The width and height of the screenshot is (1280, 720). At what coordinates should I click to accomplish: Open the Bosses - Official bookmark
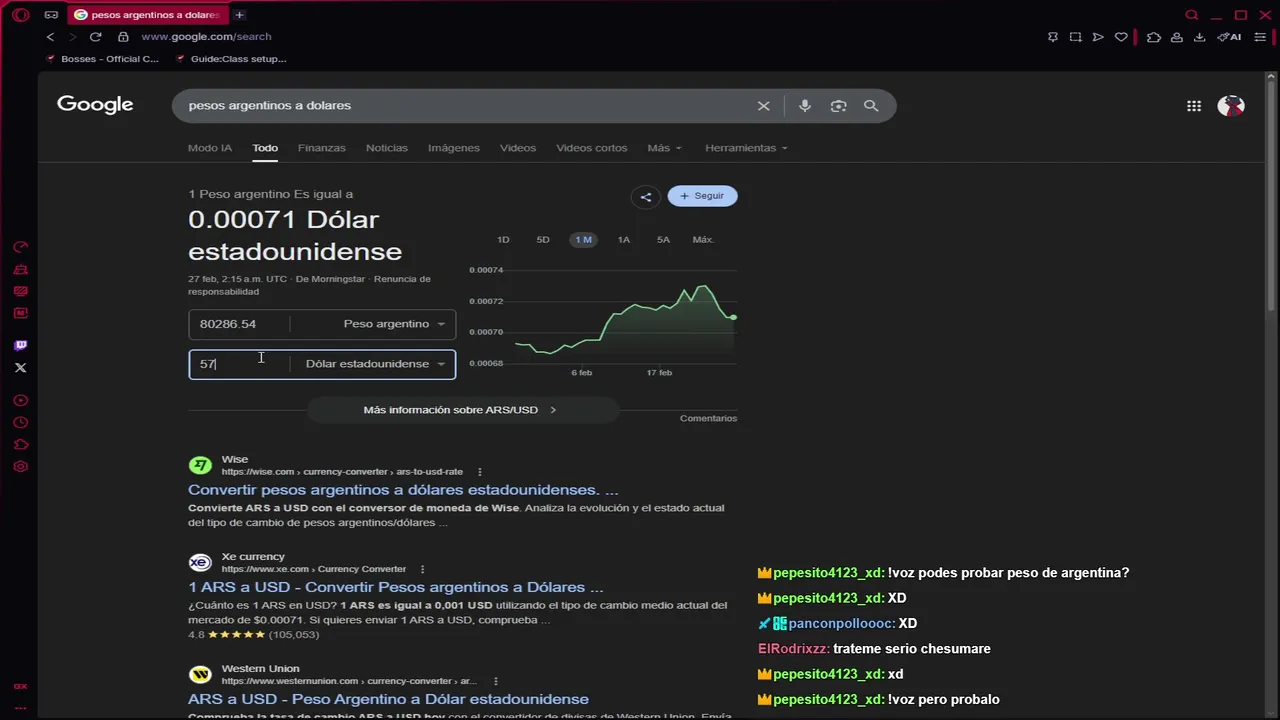pos(102,59)
